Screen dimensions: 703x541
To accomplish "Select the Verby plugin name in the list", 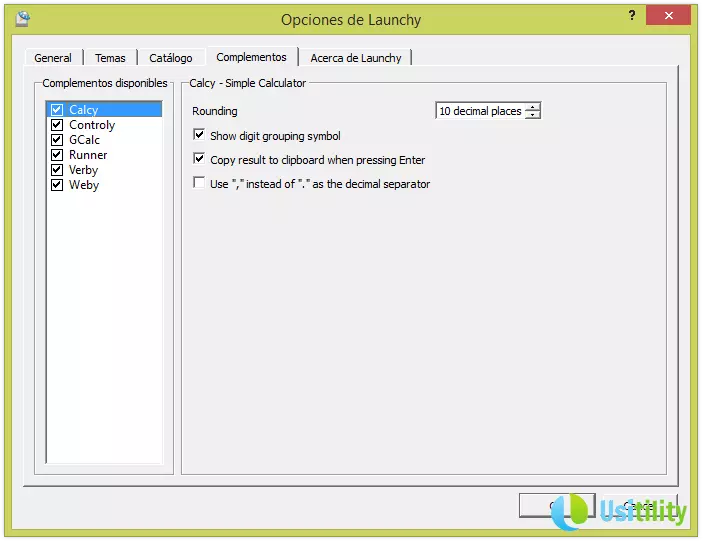I will coord(84,170).
